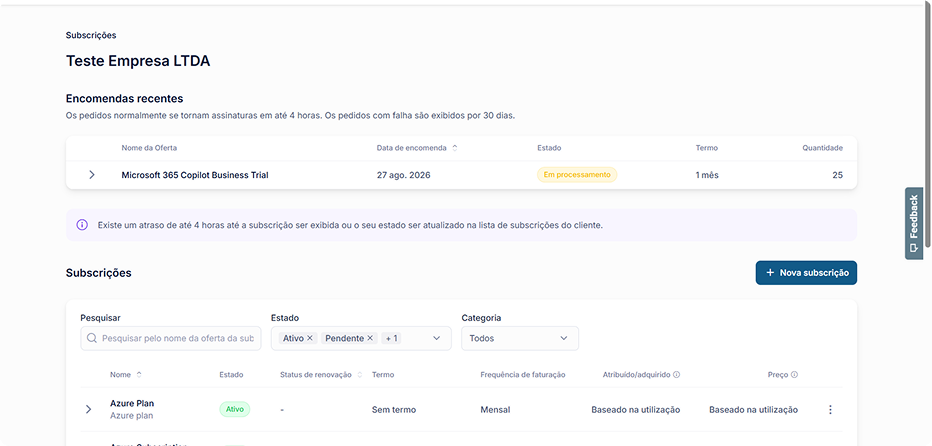Image resolution: width=932 pixels, height=446 pixels.
Task: Click the info icon next to Preço
Action: coord(794,375)
